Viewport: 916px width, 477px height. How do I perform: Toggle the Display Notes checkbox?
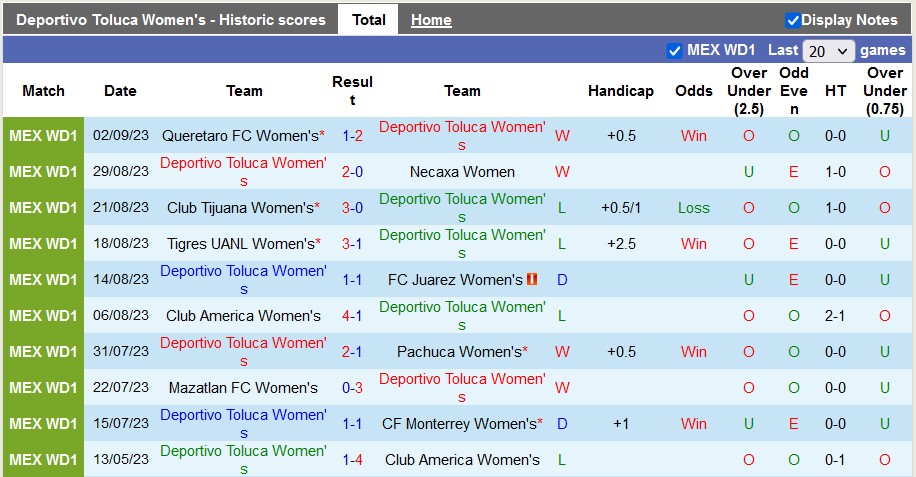[x=793, y=20]
